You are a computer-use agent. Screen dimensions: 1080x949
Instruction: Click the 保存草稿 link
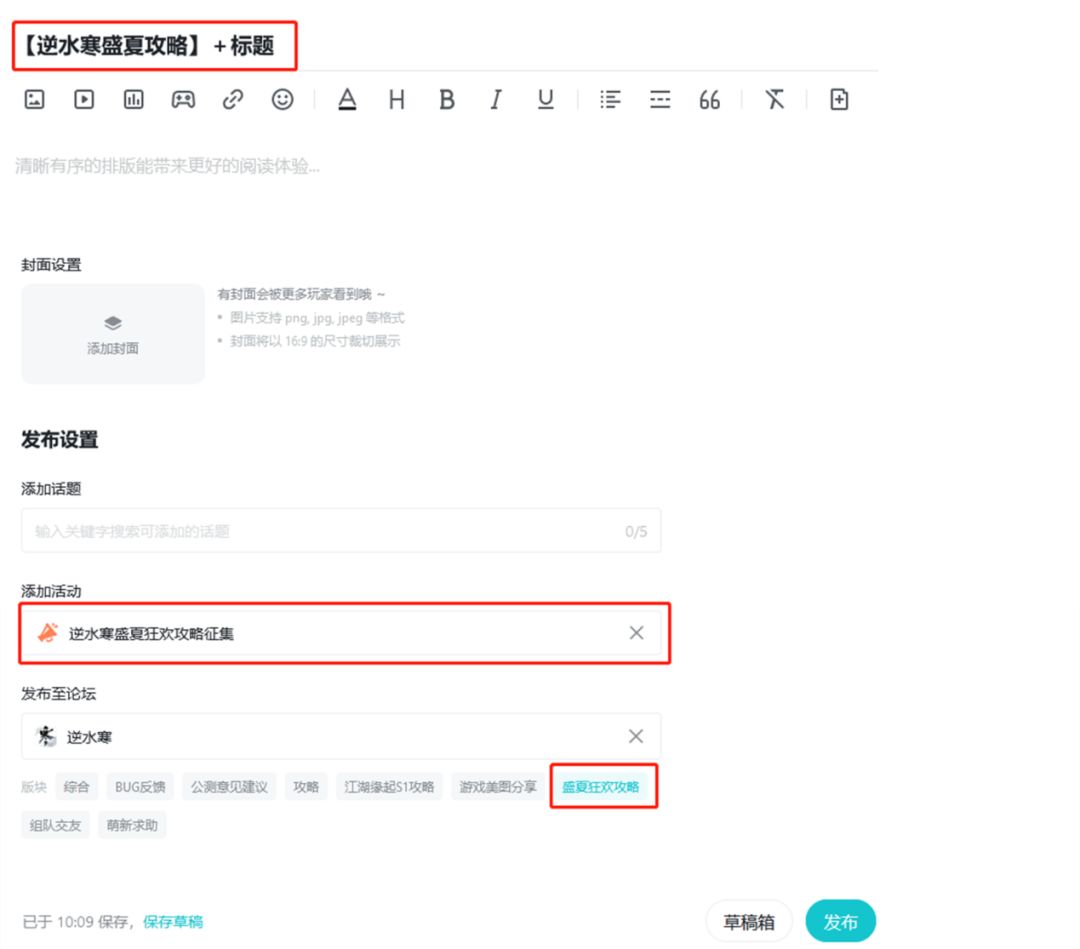[173, 921]
